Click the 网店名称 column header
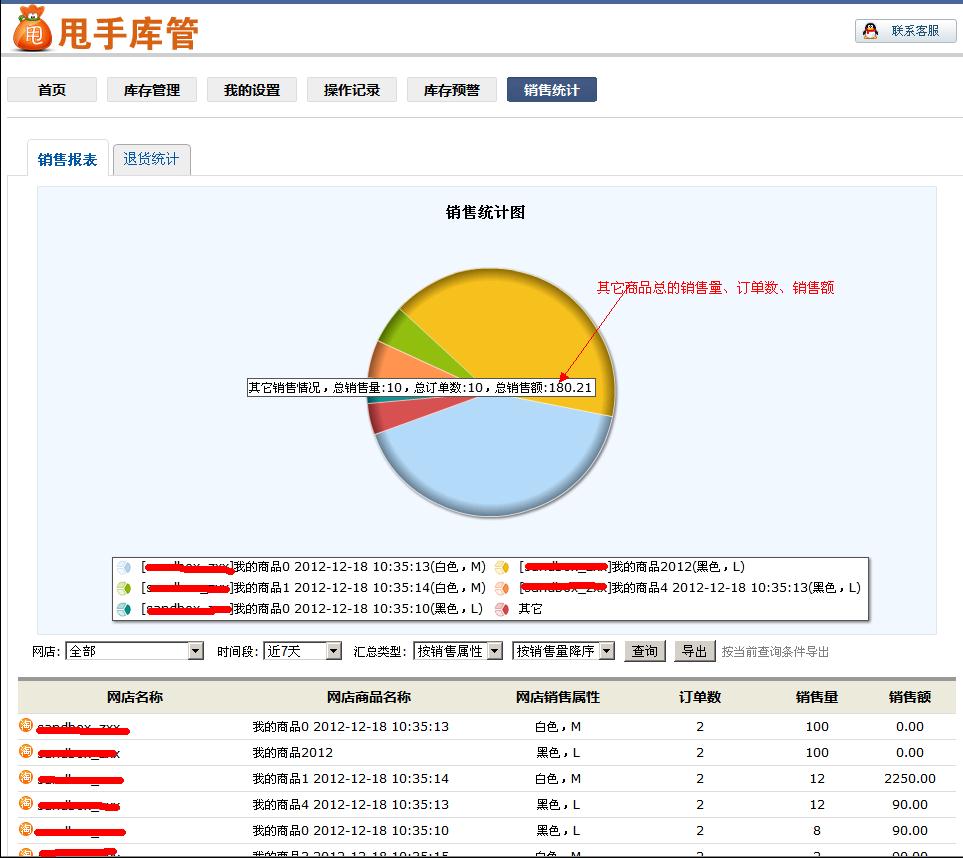This screenshot has height=858, width=963. [x=135, y=696]
